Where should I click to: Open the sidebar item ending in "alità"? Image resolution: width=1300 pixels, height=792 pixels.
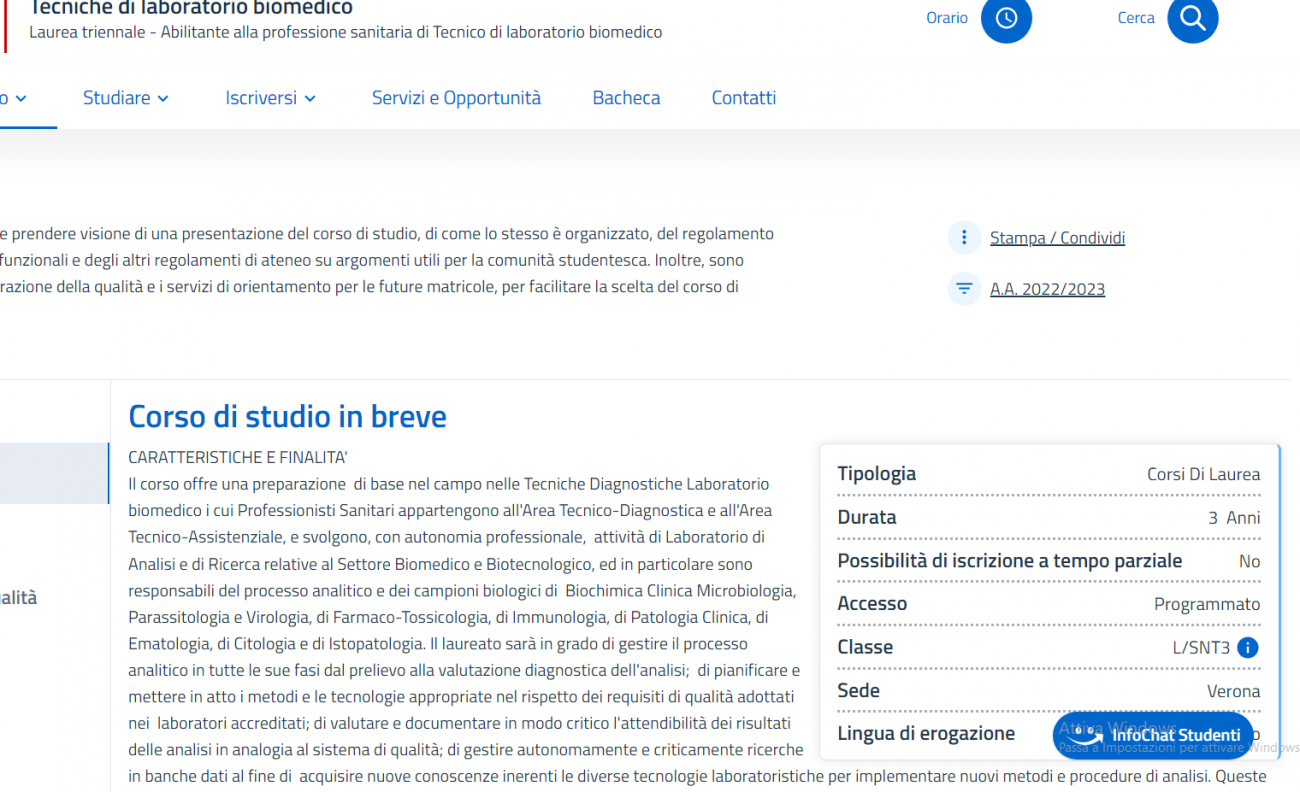[18, 598]
